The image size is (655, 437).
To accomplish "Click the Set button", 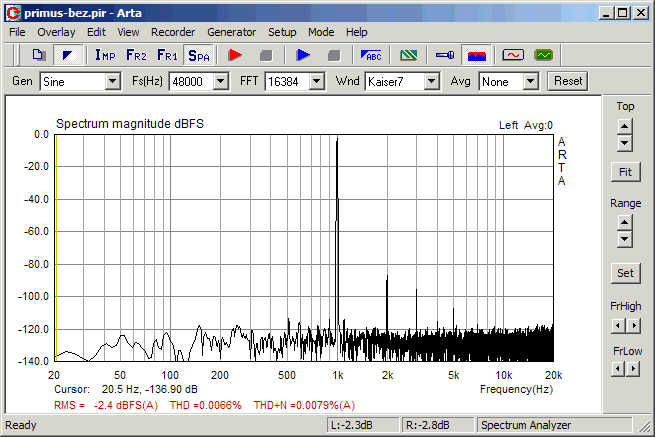I will (625, 273).
